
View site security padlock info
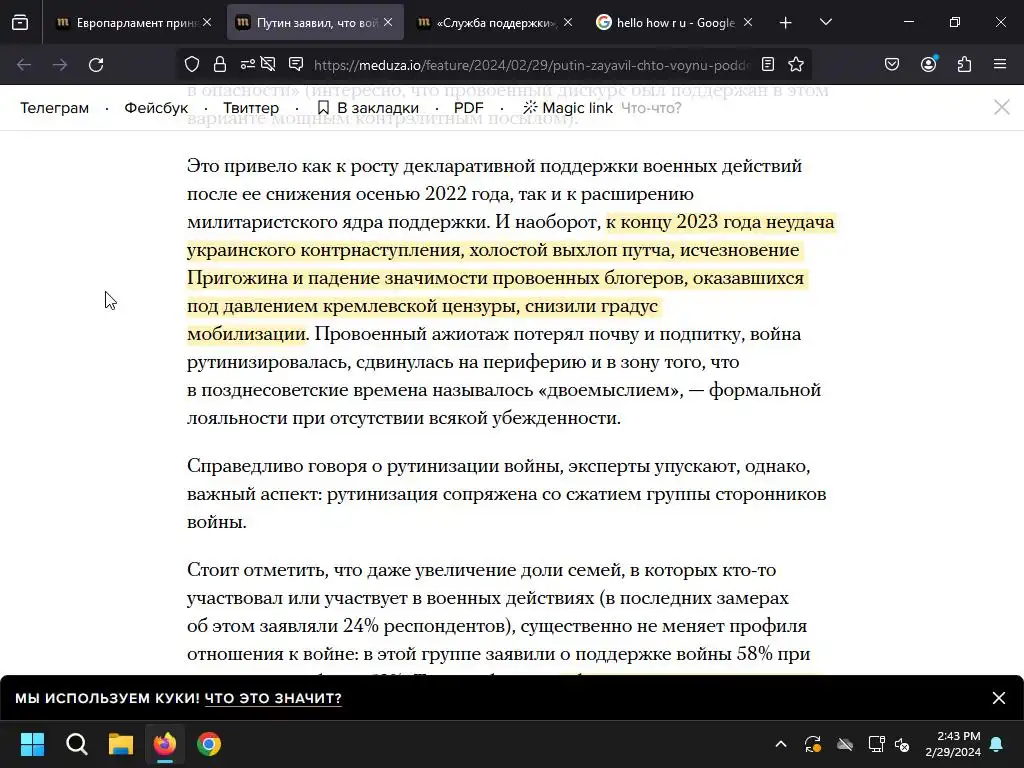point(219,64)
